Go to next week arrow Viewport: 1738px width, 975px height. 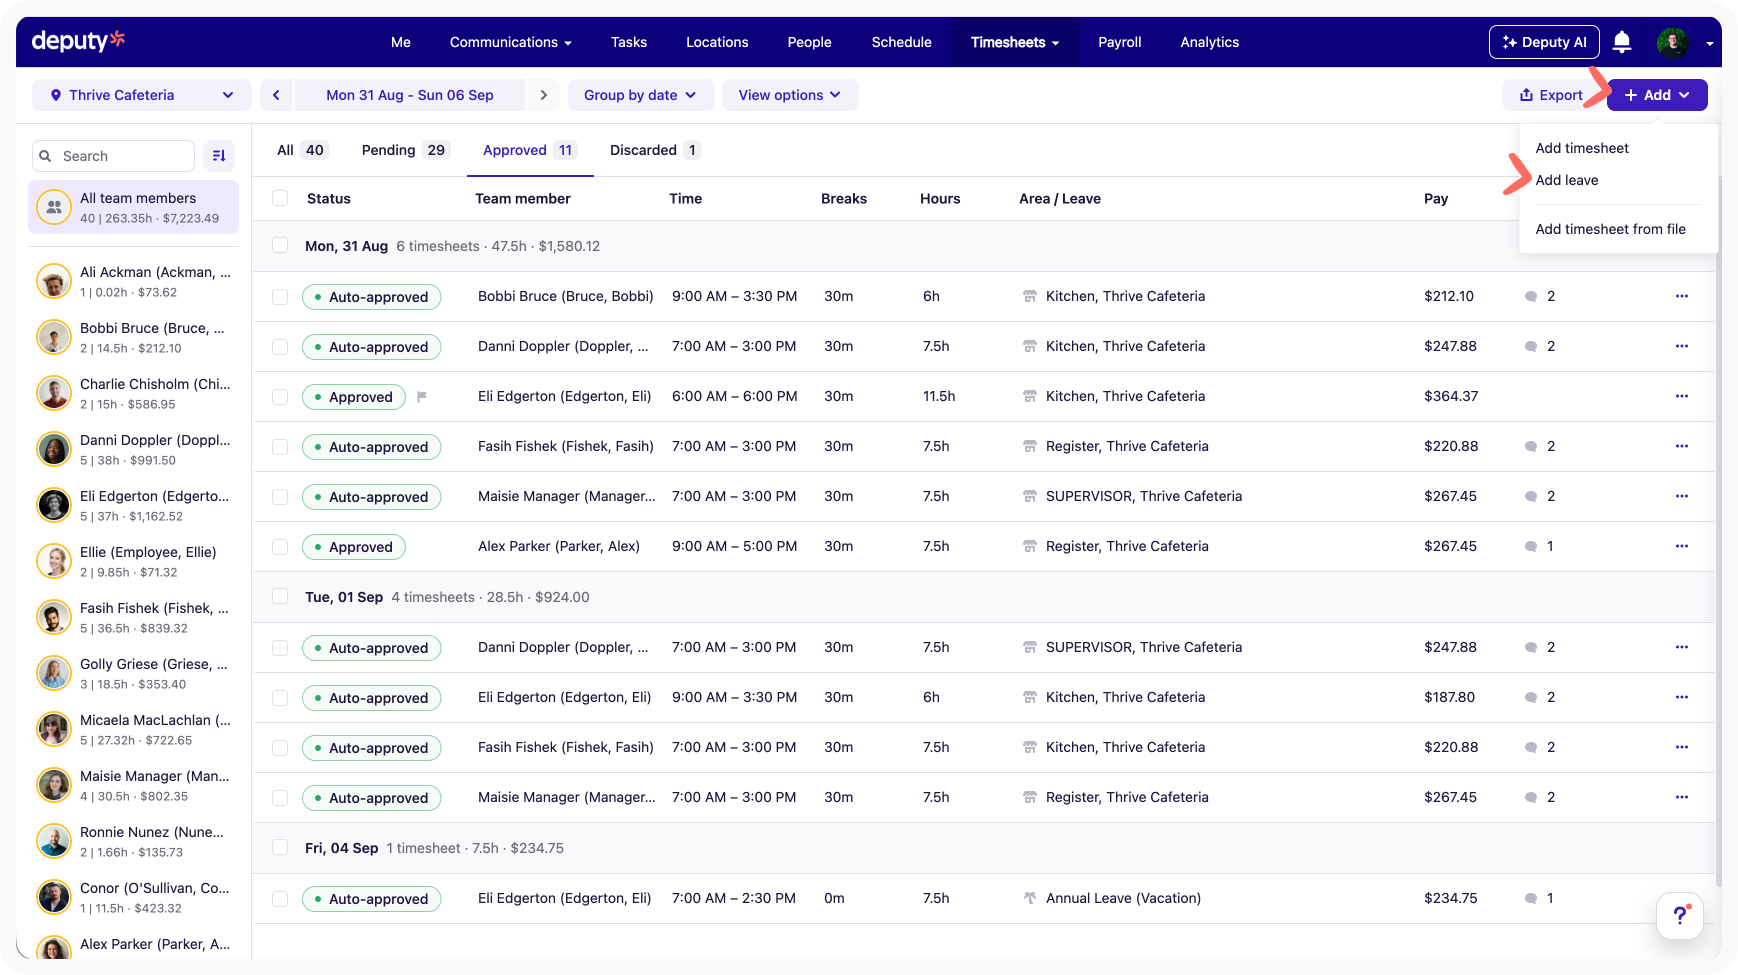(x=544, y=95)
